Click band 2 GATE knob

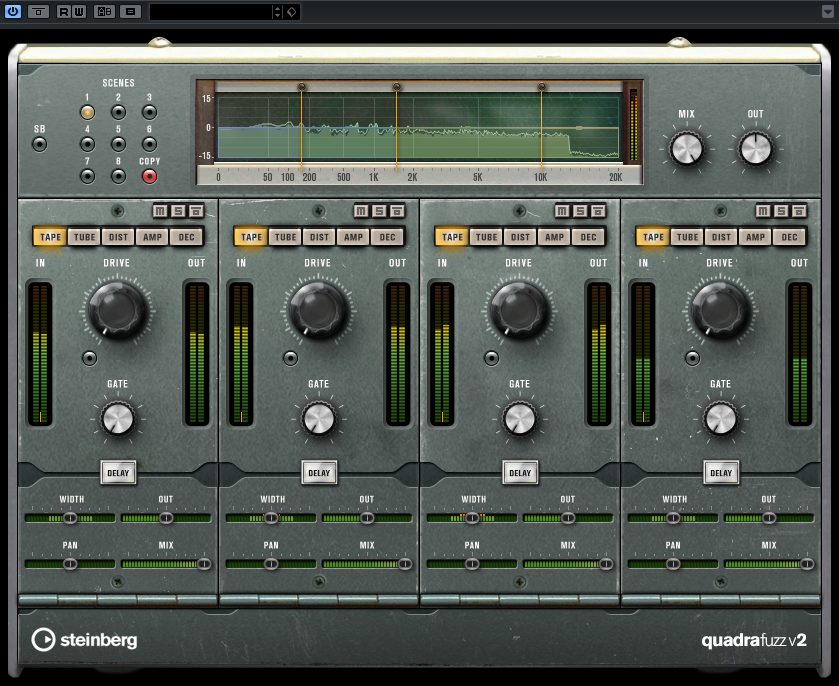[318, 418]
